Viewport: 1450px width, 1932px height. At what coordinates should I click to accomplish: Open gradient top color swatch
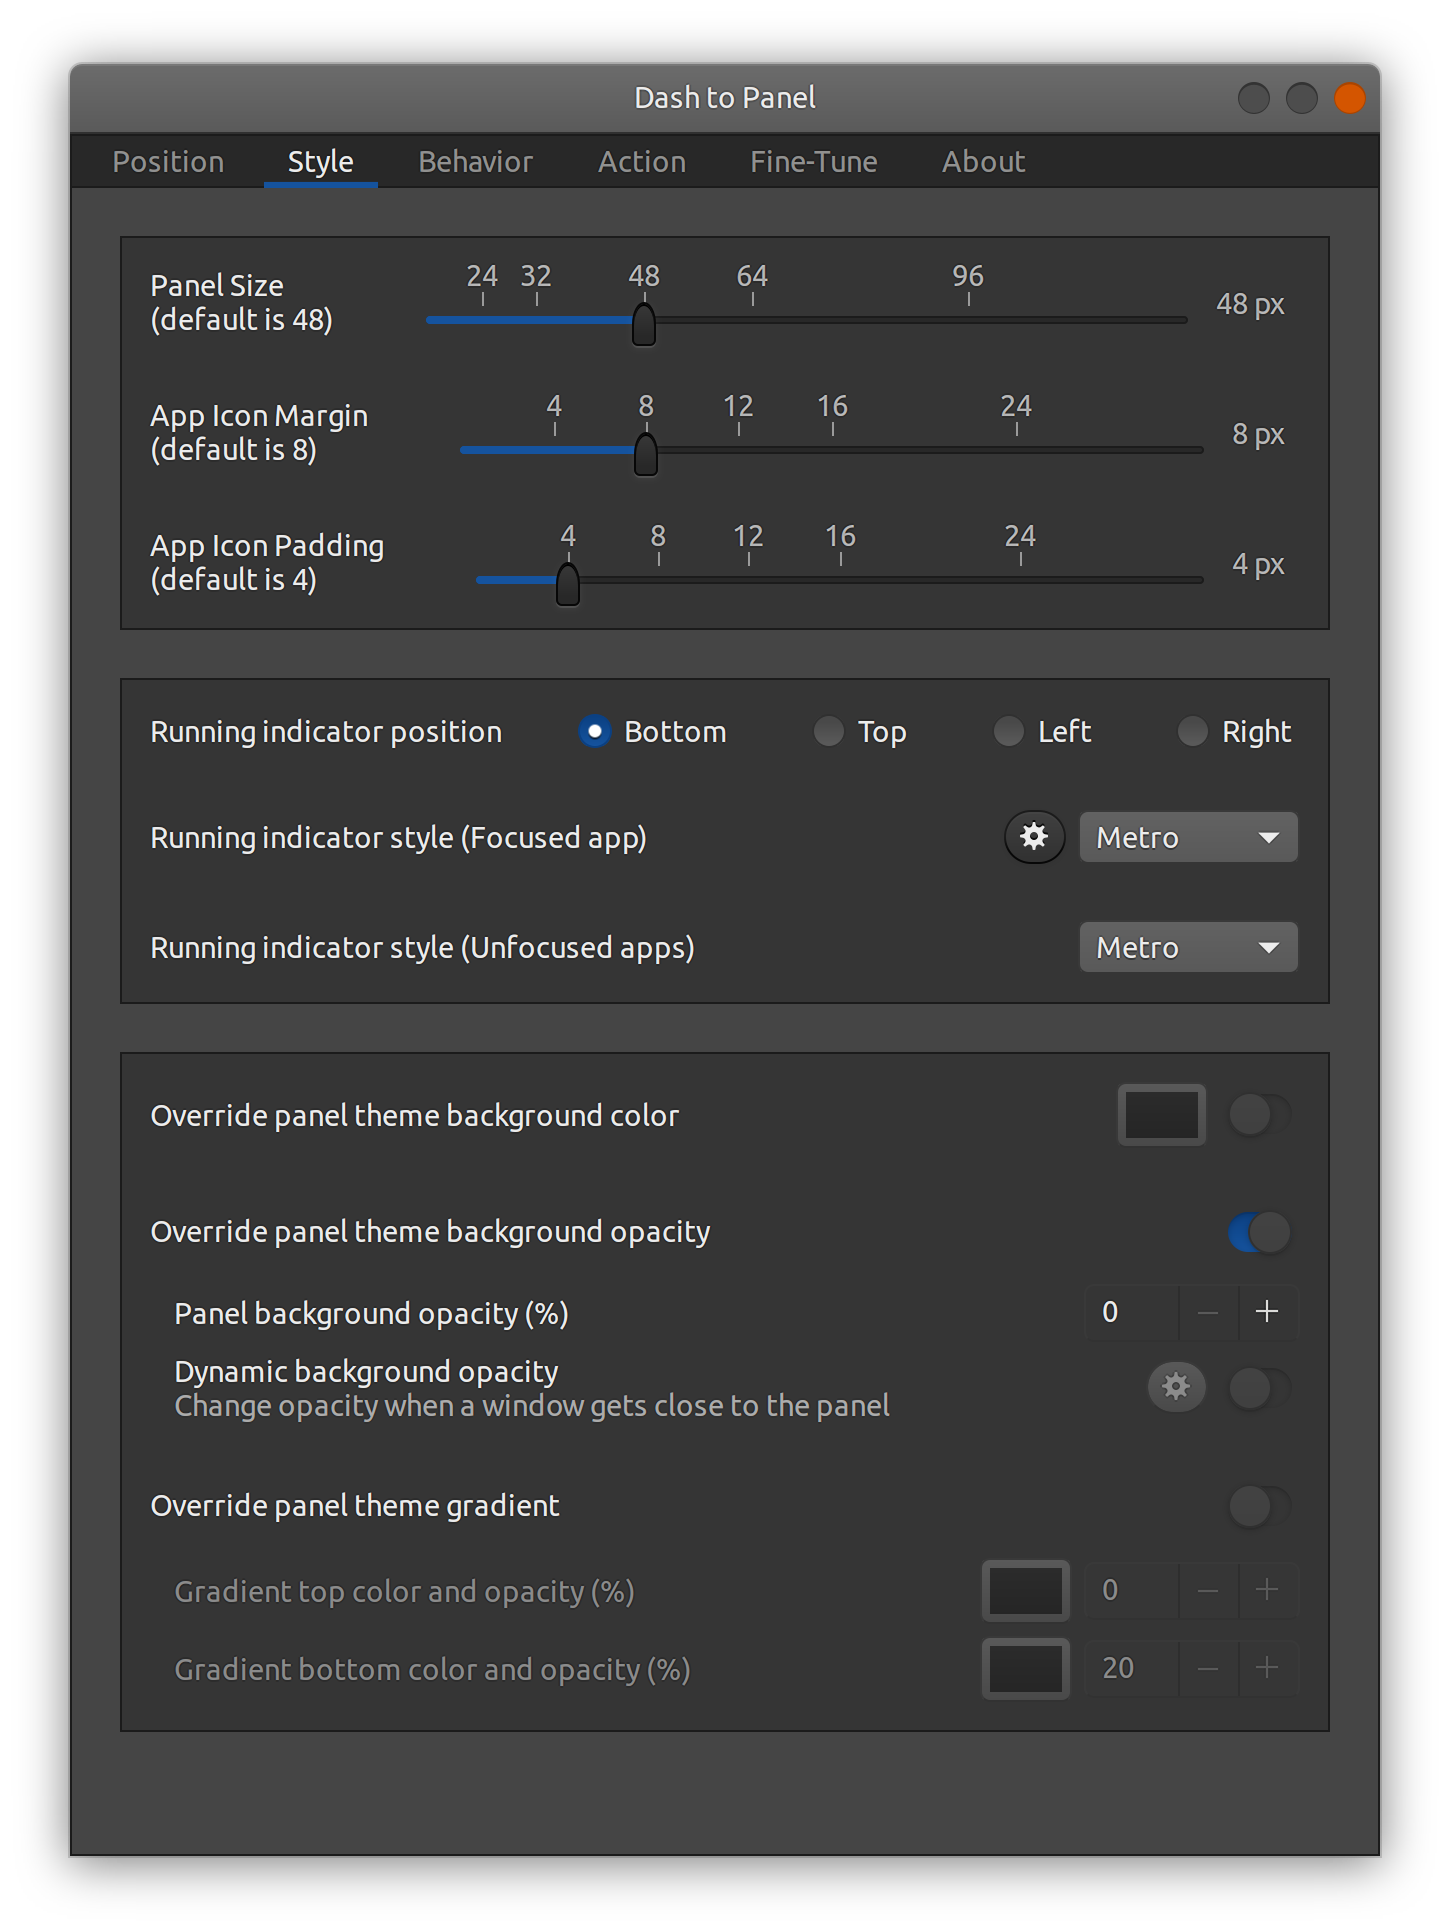[x=1026, y=1590]
